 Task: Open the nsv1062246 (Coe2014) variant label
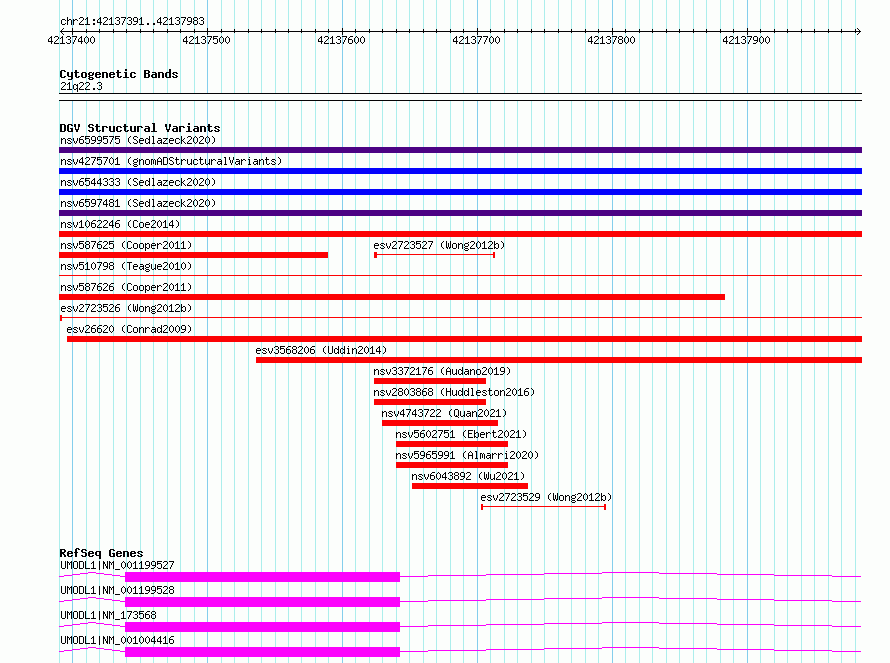(x=120, y=224)
